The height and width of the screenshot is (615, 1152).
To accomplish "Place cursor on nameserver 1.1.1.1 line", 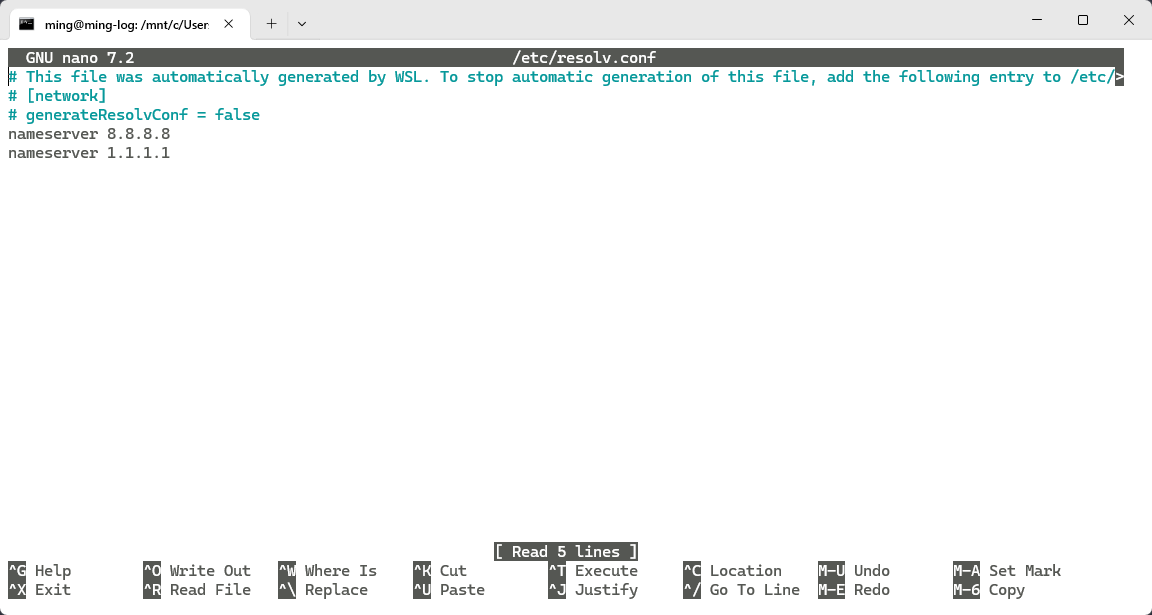I will tap(89, 153).
